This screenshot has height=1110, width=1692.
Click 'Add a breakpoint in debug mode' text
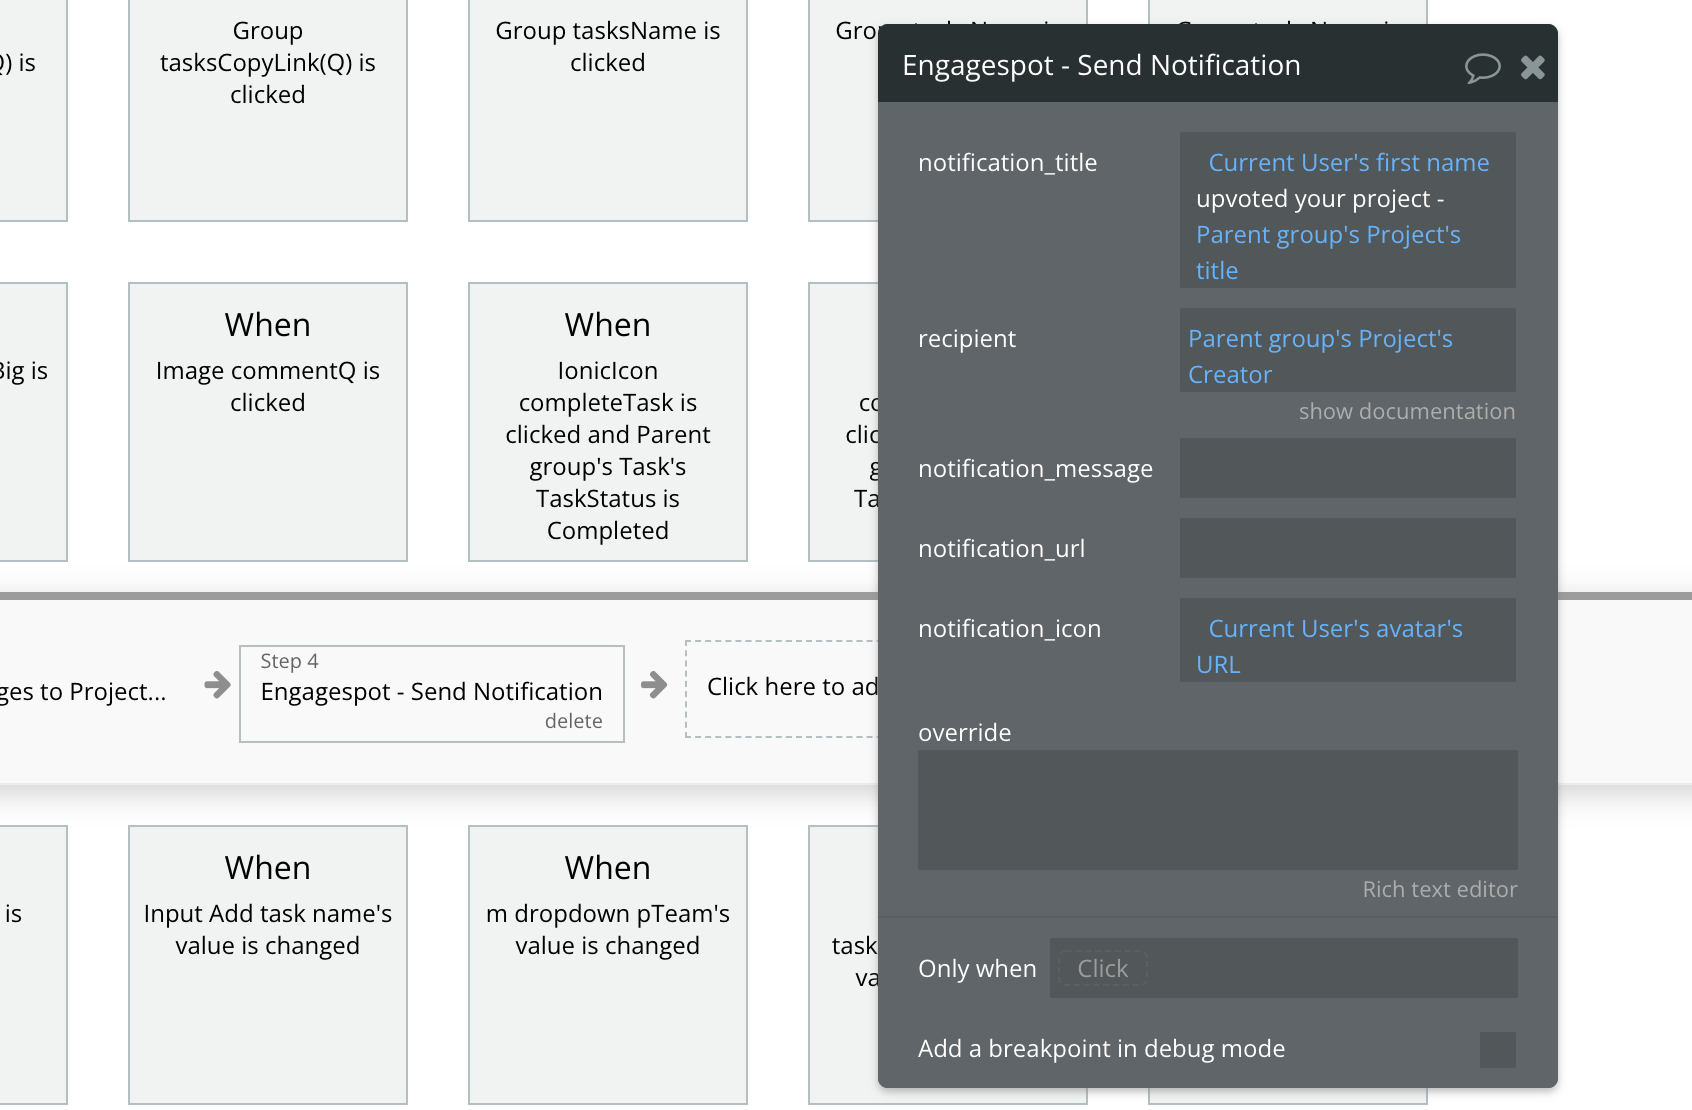pyautogui.click(x=1101, y=1048)
